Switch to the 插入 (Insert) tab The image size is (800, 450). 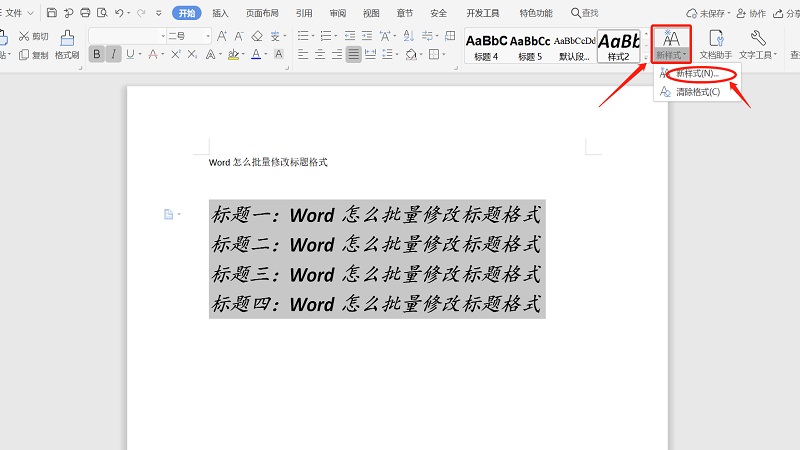[x=220, y=13]
